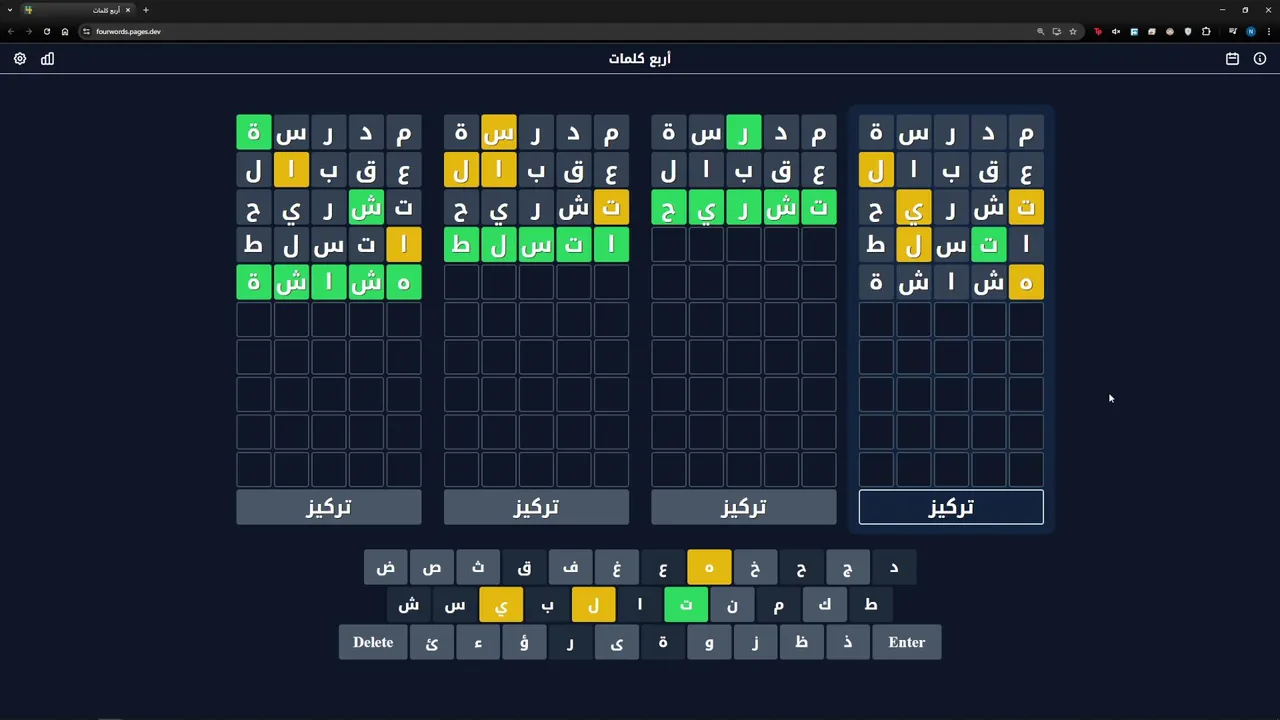Open the statistics bar chart
The image size is (1280, 720).
pos(47,59)
